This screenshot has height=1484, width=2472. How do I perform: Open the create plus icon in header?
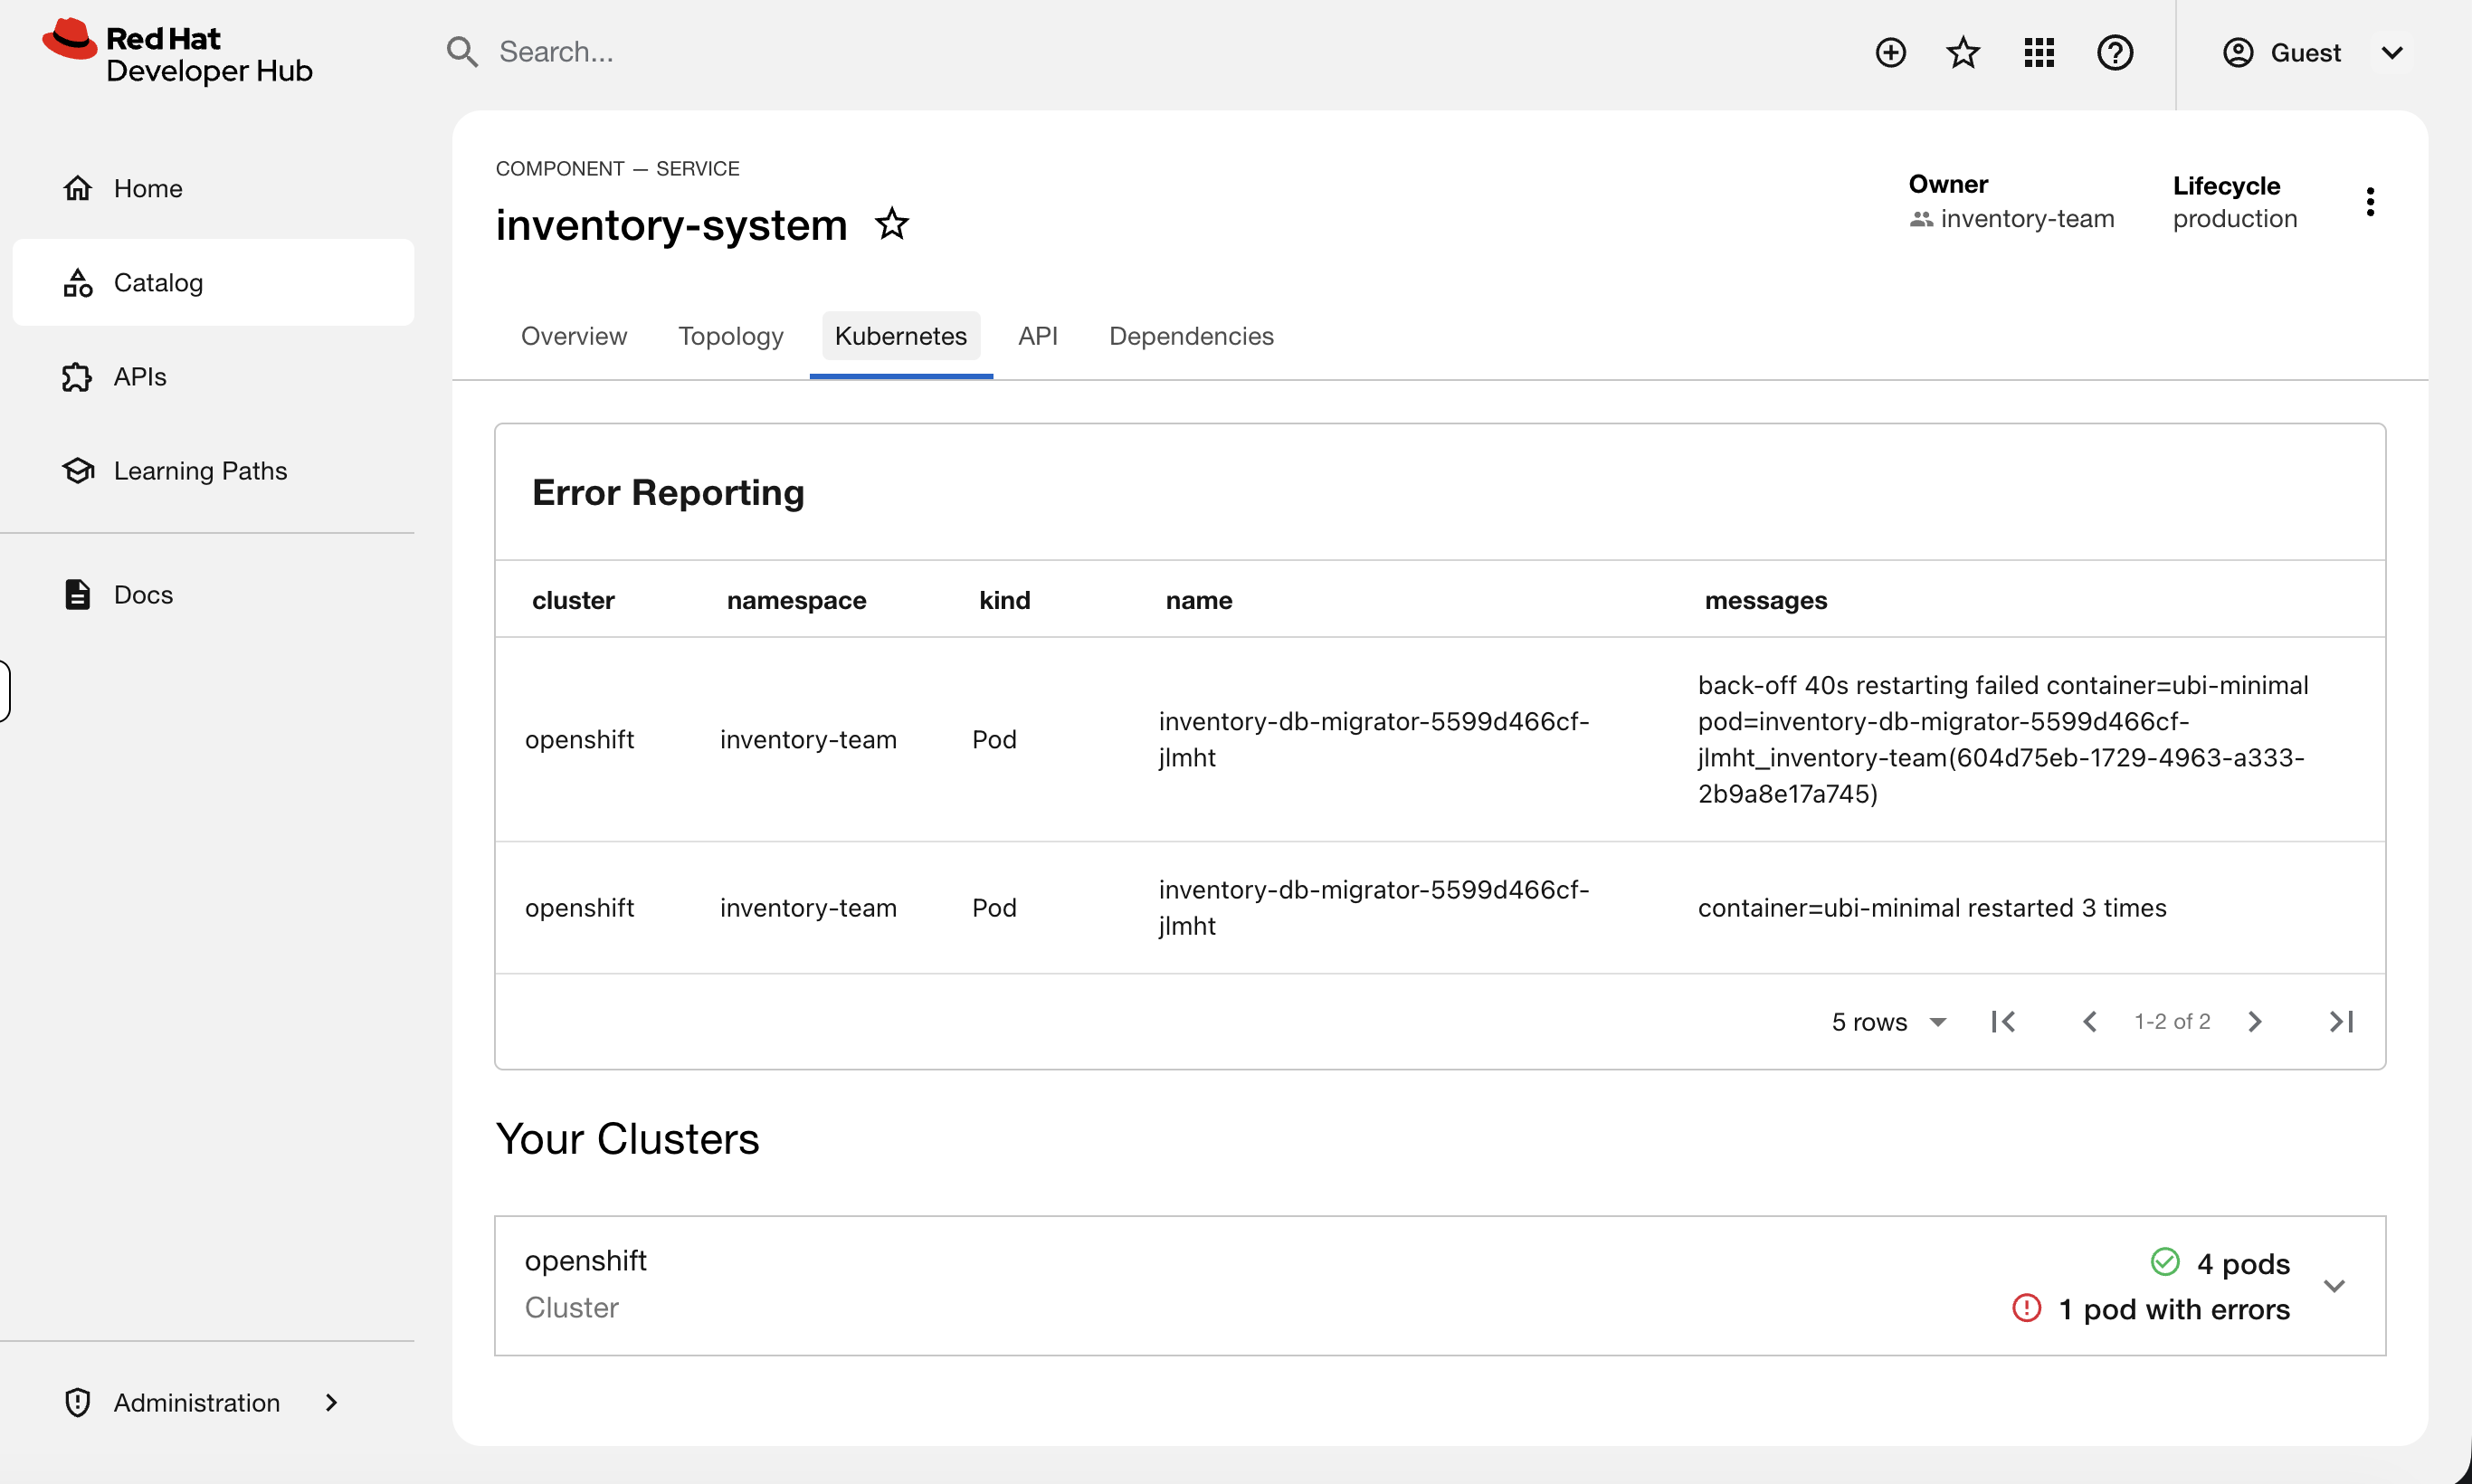1890,52
